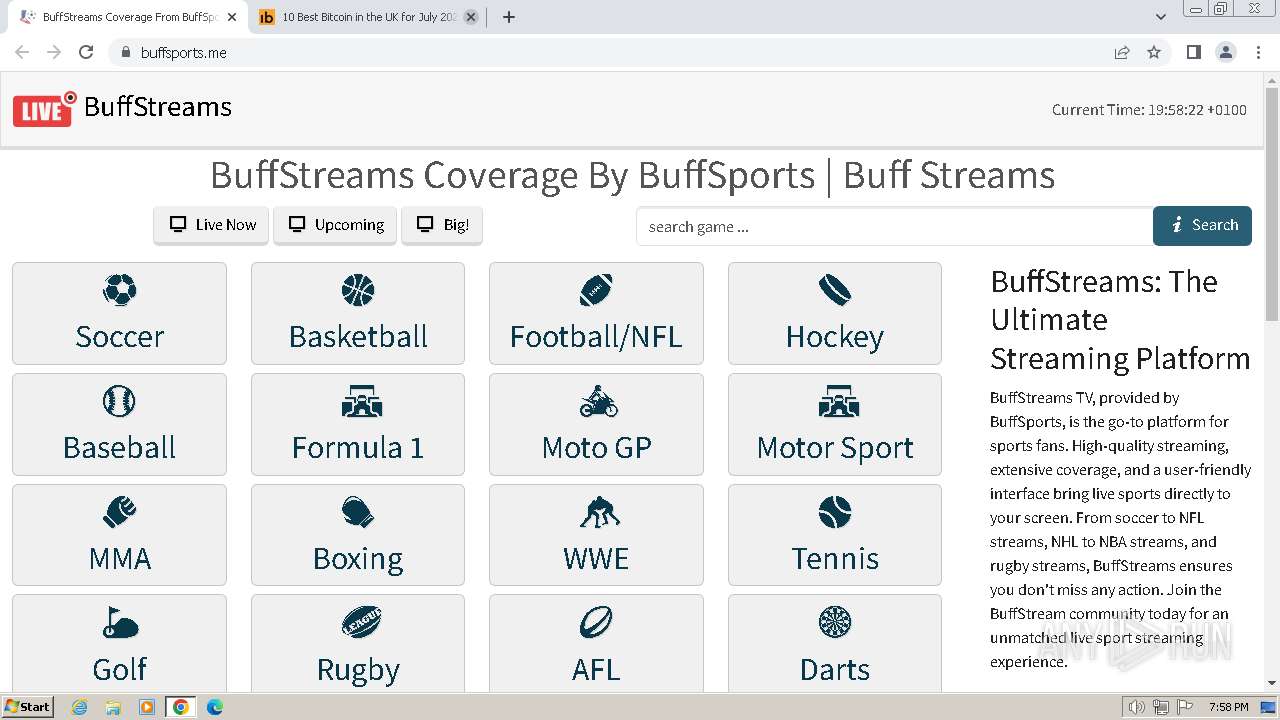Open the Hockey category card
The width and height of the screenshot is (1280, 720).
coord(835,314)
